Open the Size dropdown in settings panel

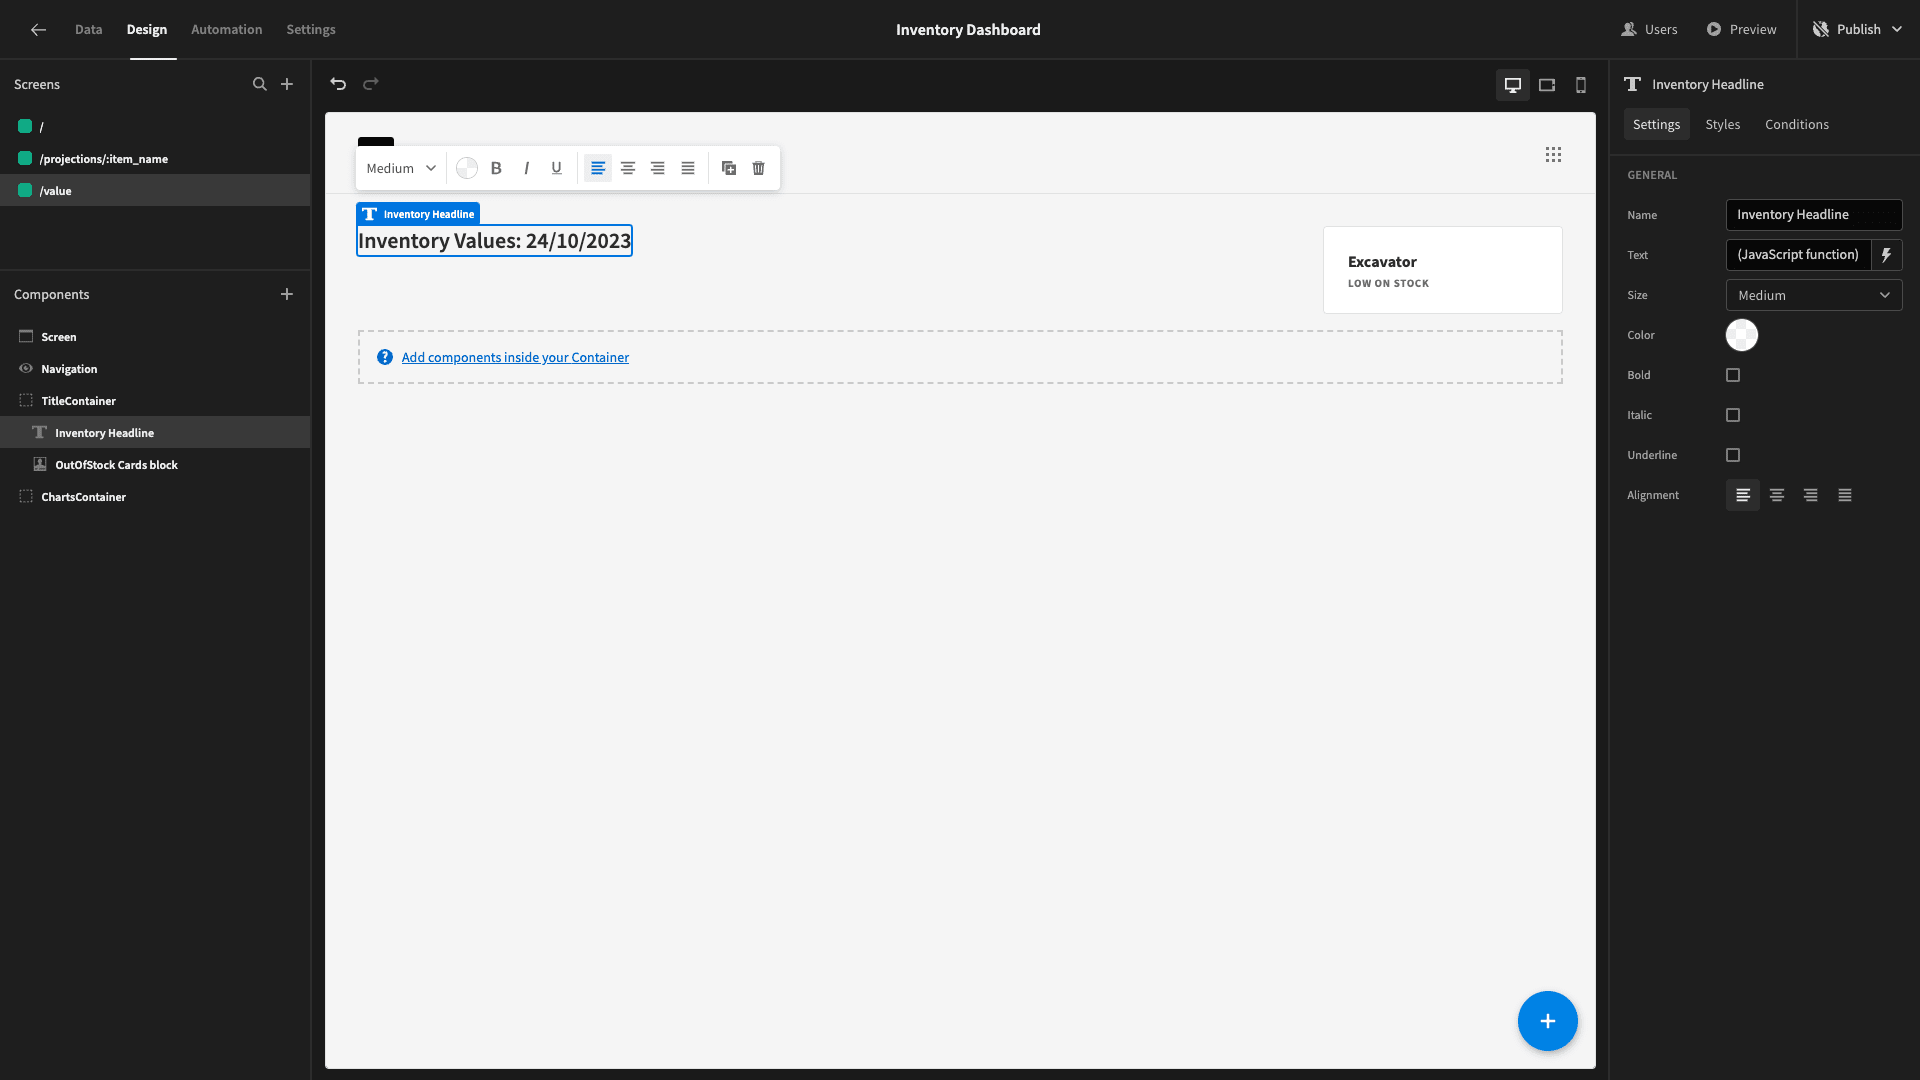click(x=1814, y=295)
